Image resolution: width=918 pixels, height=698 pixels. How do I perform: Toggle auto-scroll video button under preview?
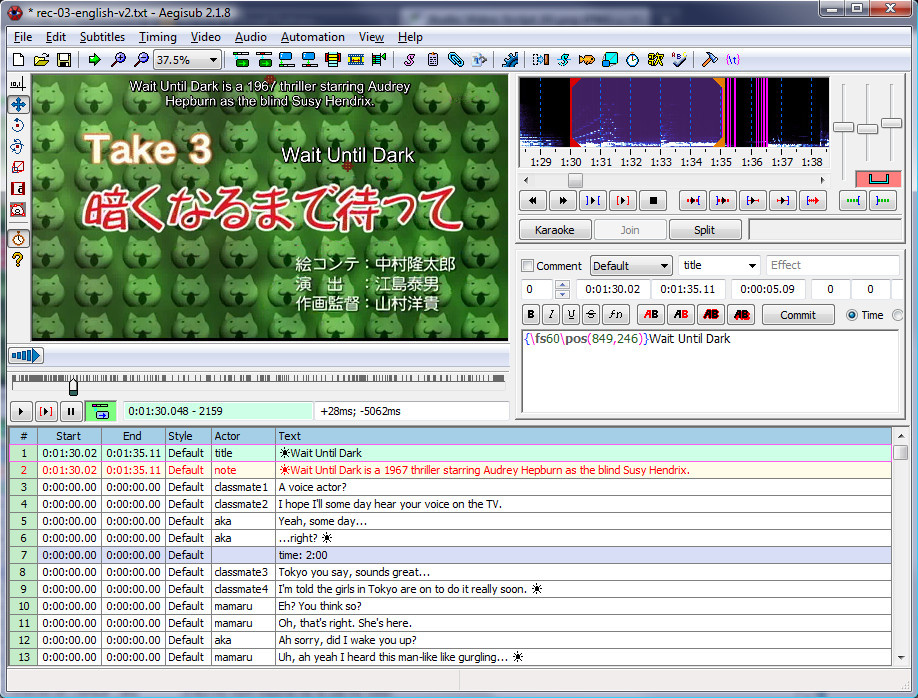(98, 411)
